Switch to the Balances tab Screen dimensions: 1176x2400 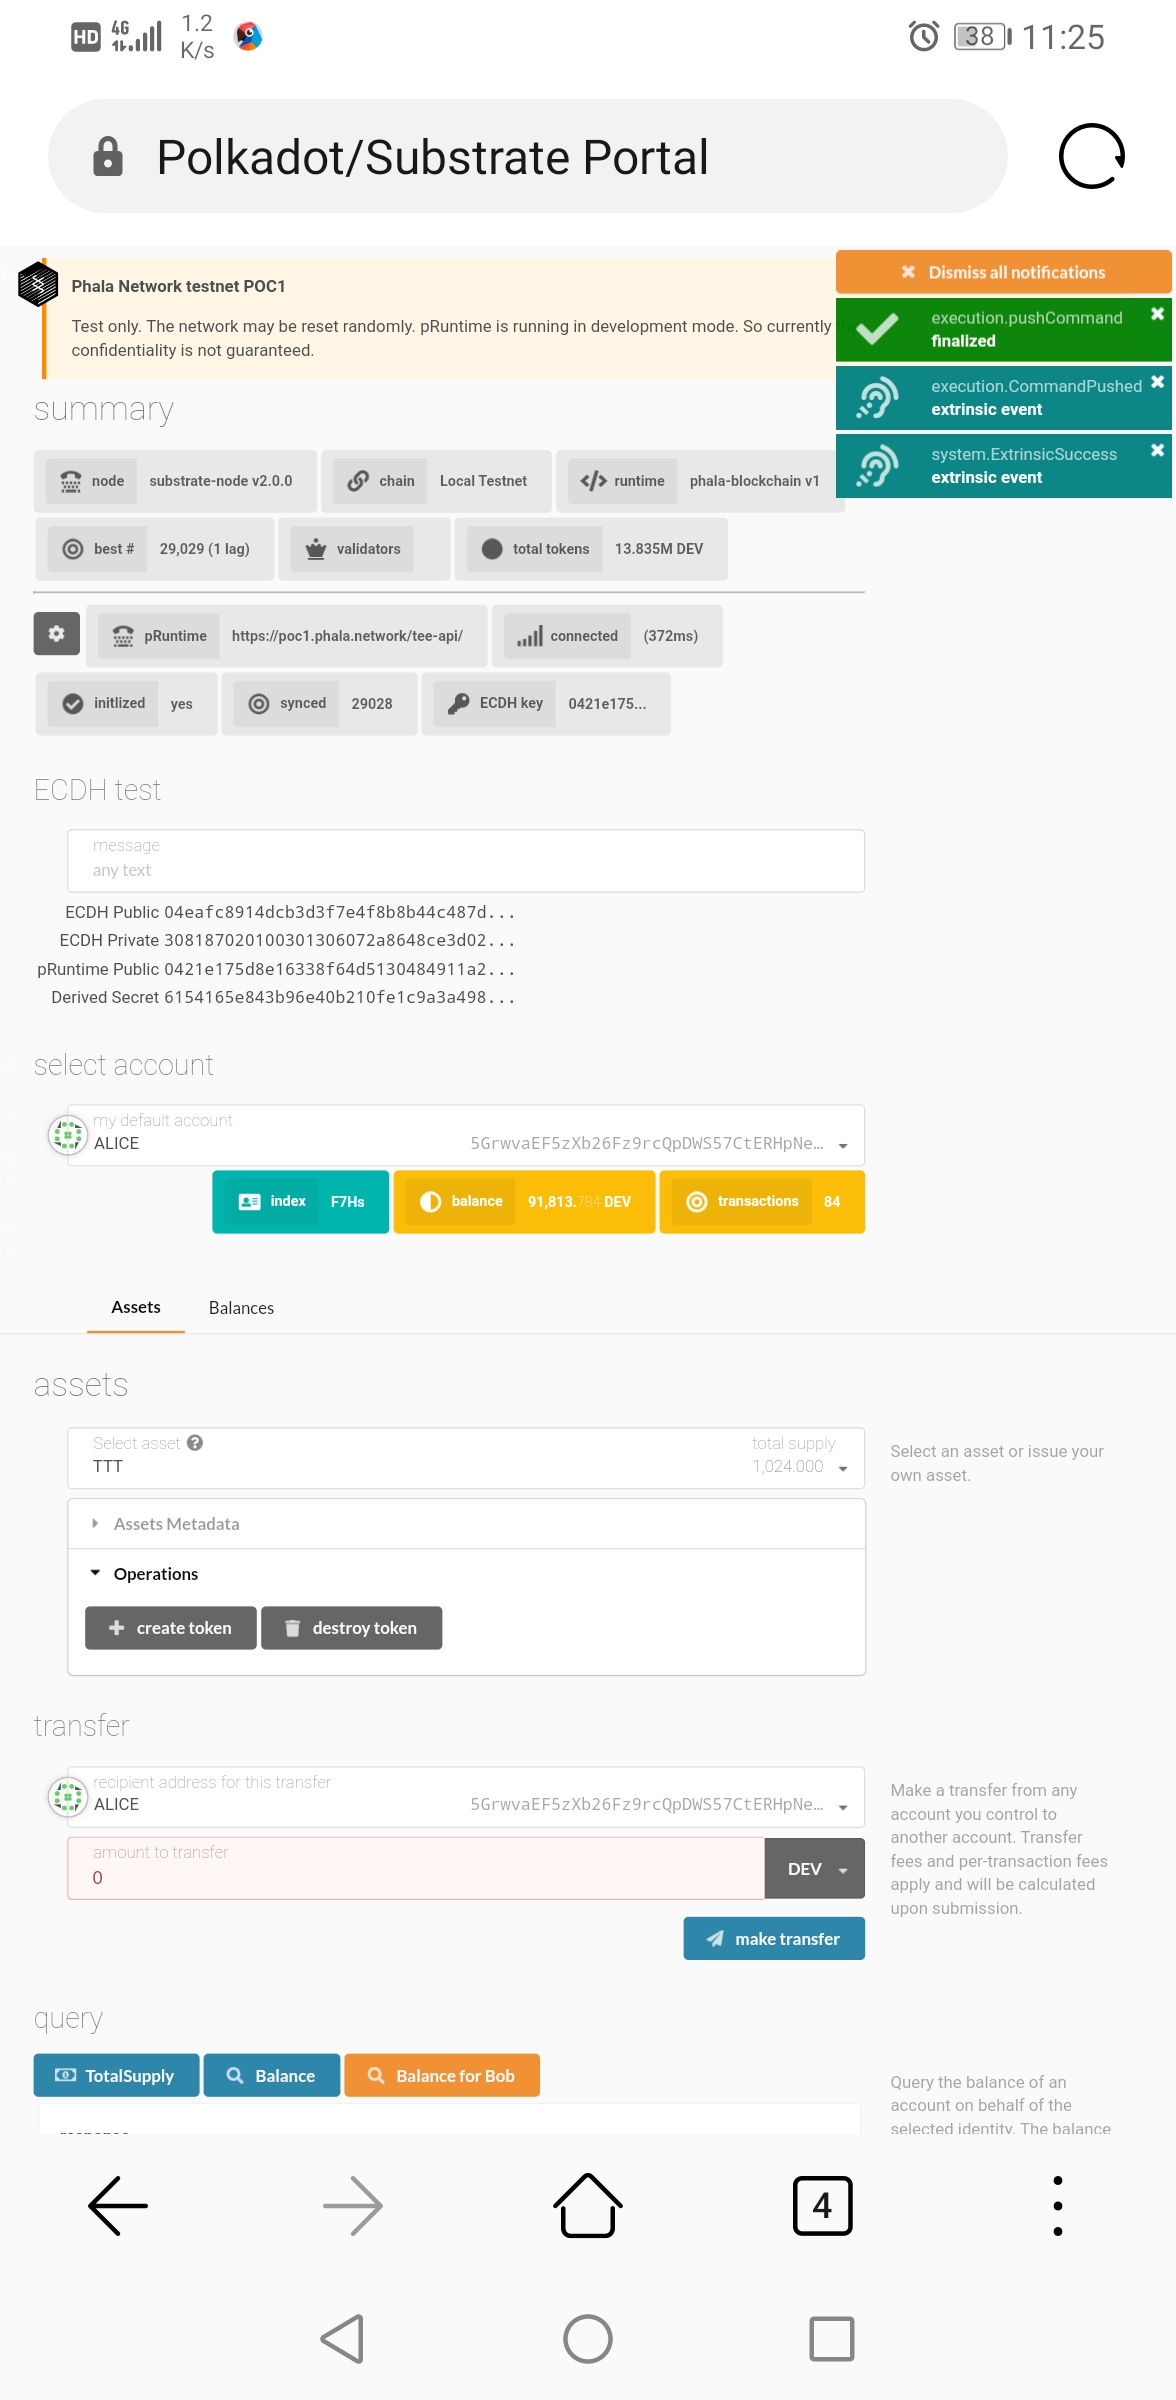click(x=241, y=1308)
